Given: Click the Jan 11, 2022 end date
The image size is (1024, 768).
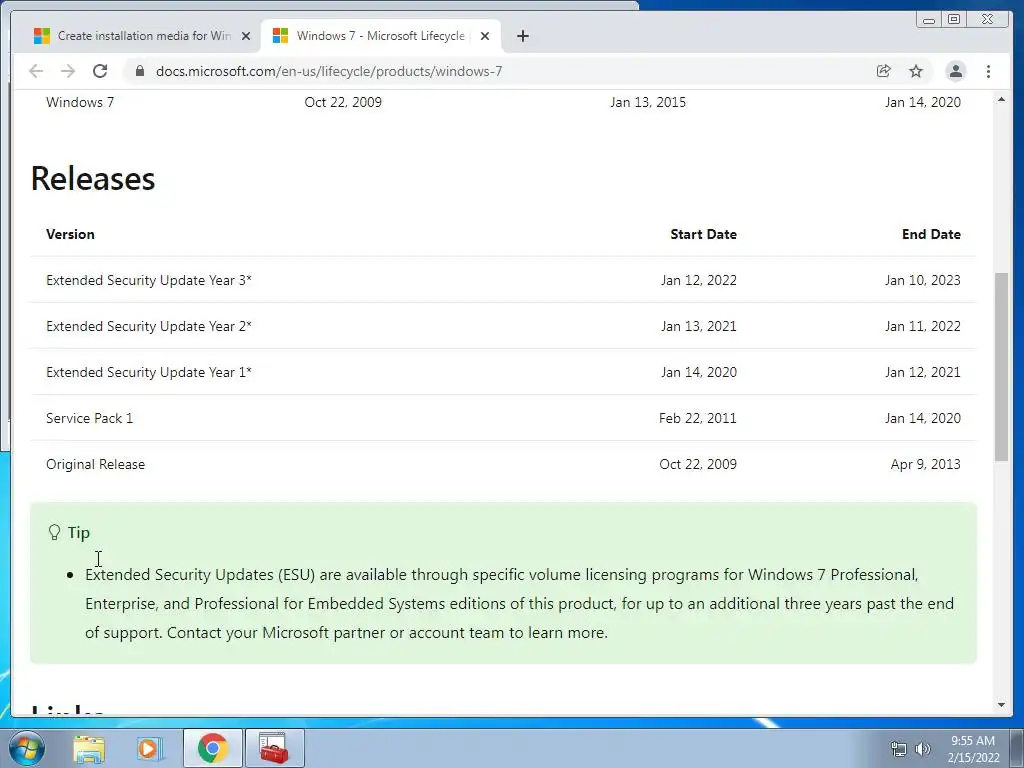Looking at the screenshot, I should pos(923,326).
